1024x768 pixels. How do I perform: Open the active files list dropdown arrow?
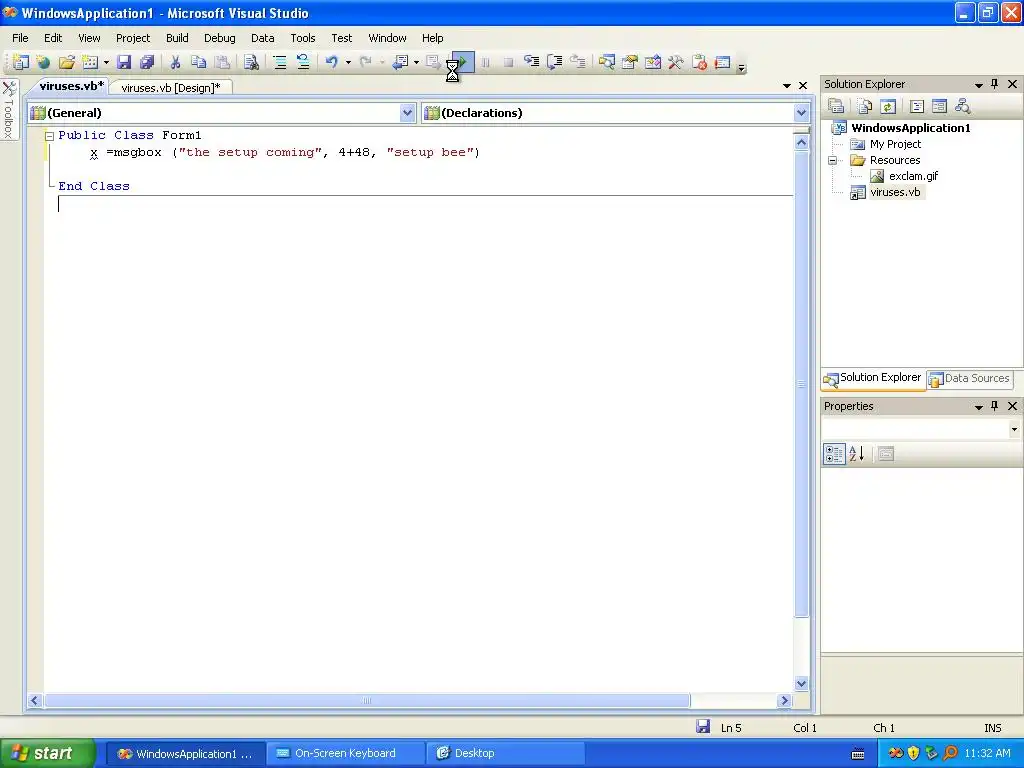point(787,86)
